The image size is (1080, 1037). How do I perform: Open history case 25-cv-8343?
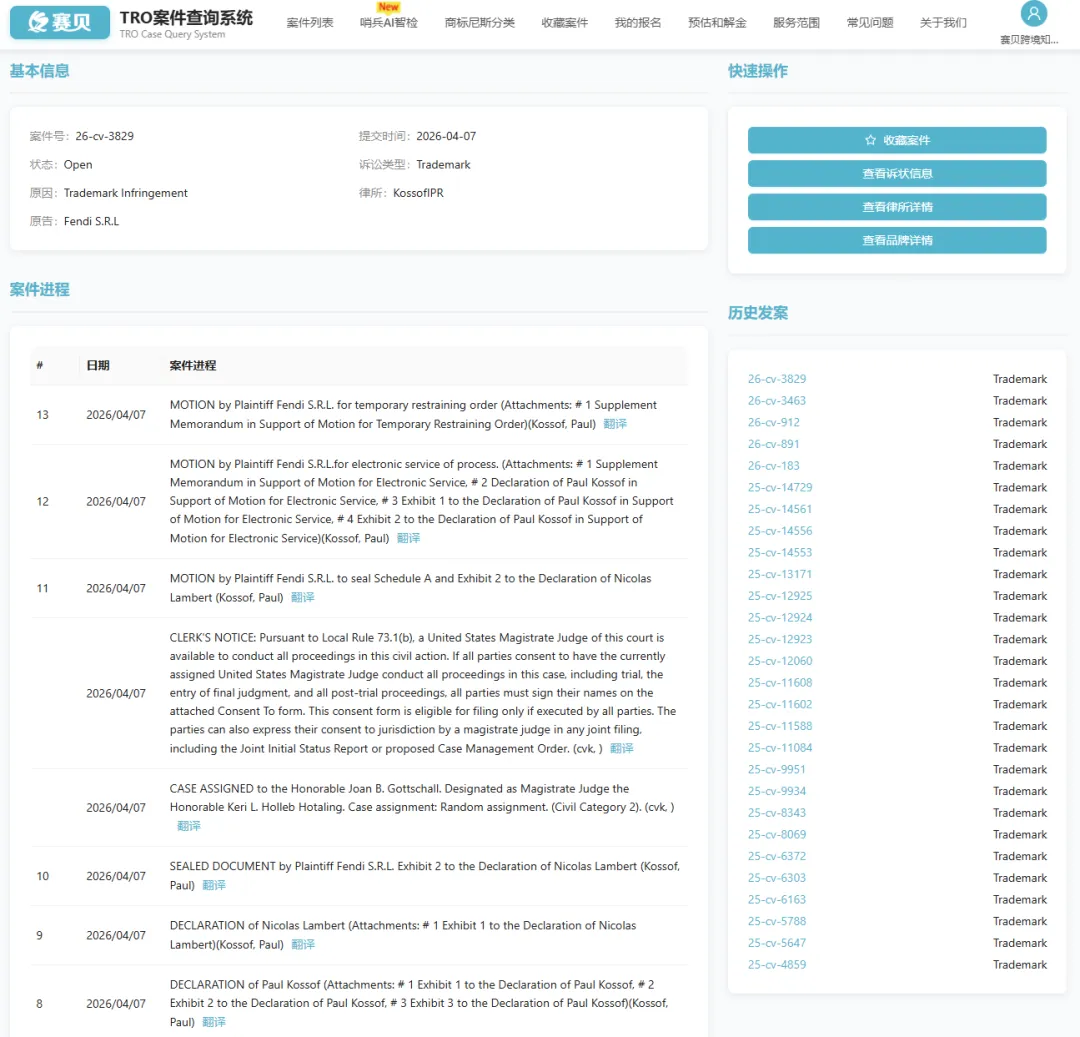click(777, 813)
